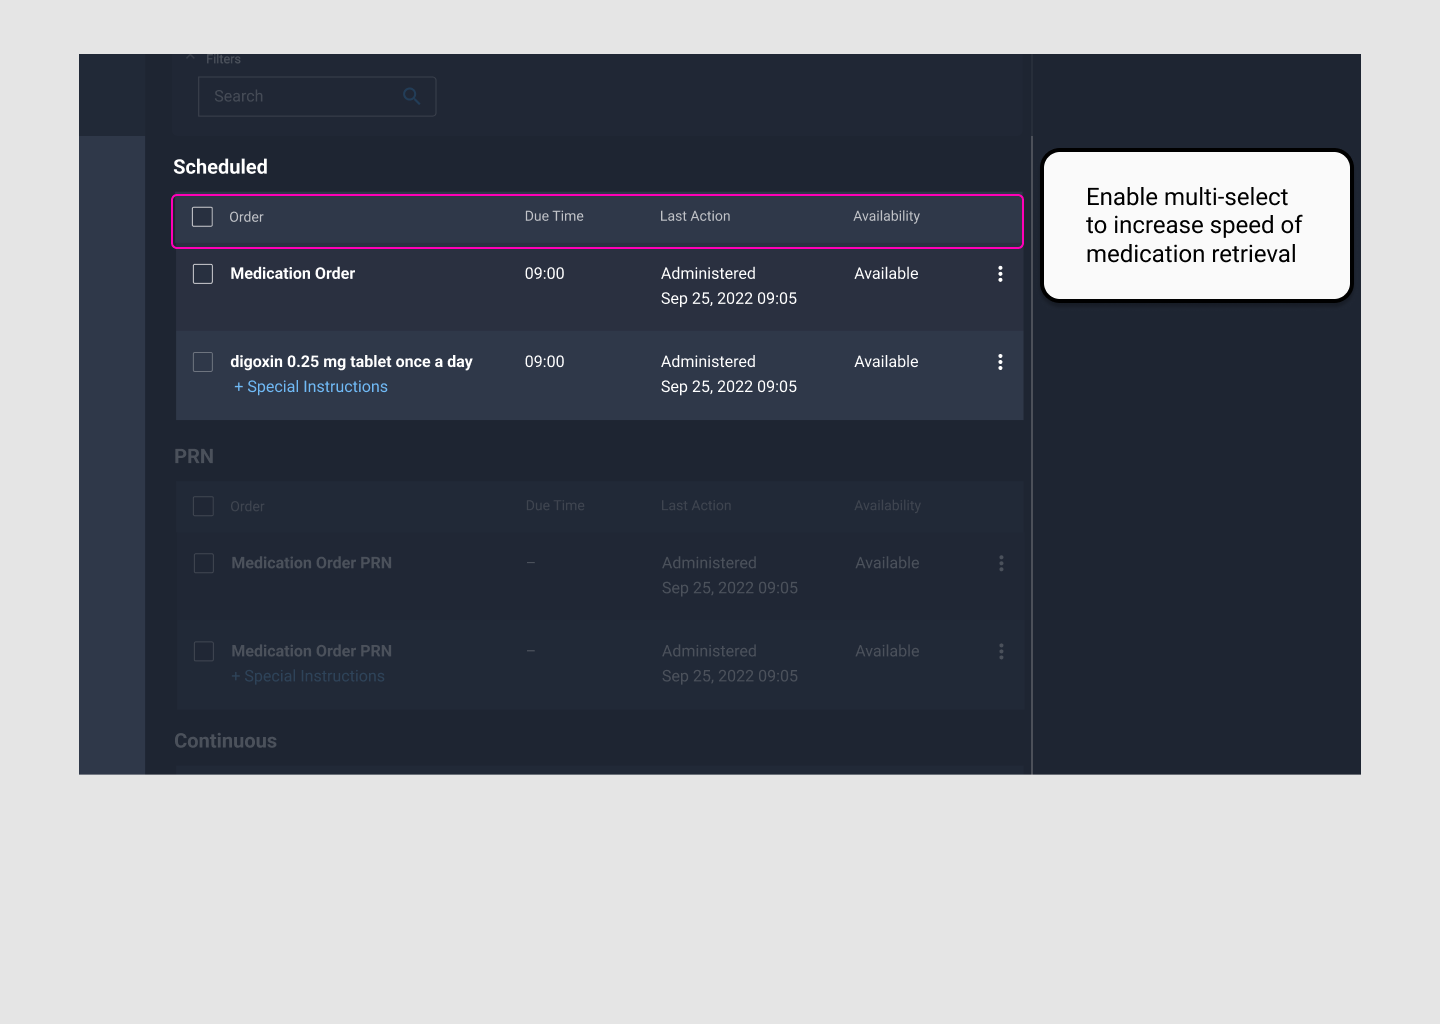Check the PRN order with Special Instructions checkbox

point(204,652)
